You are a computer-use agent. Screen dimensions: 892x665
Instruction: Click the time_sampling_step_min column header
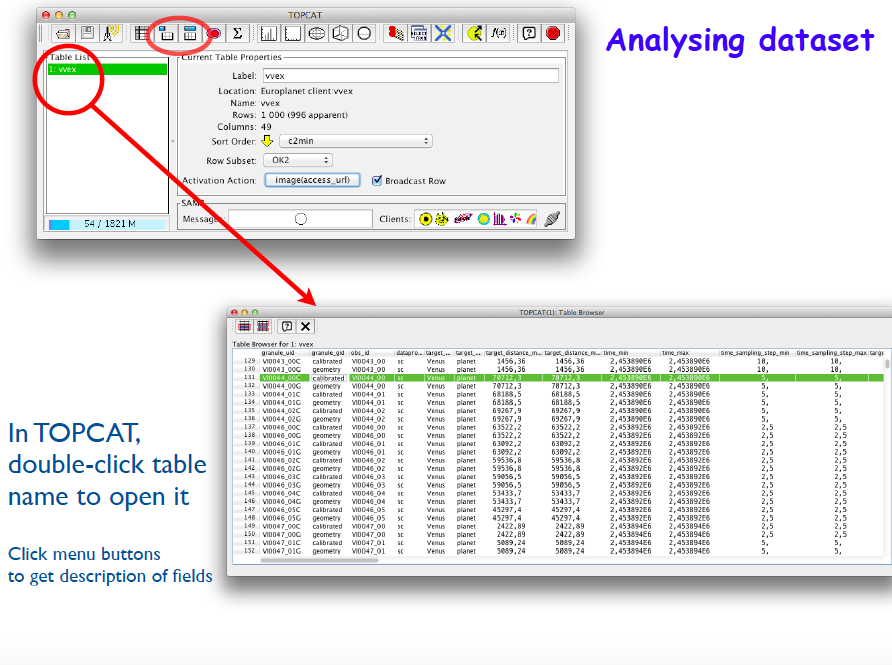pos(757,353)
